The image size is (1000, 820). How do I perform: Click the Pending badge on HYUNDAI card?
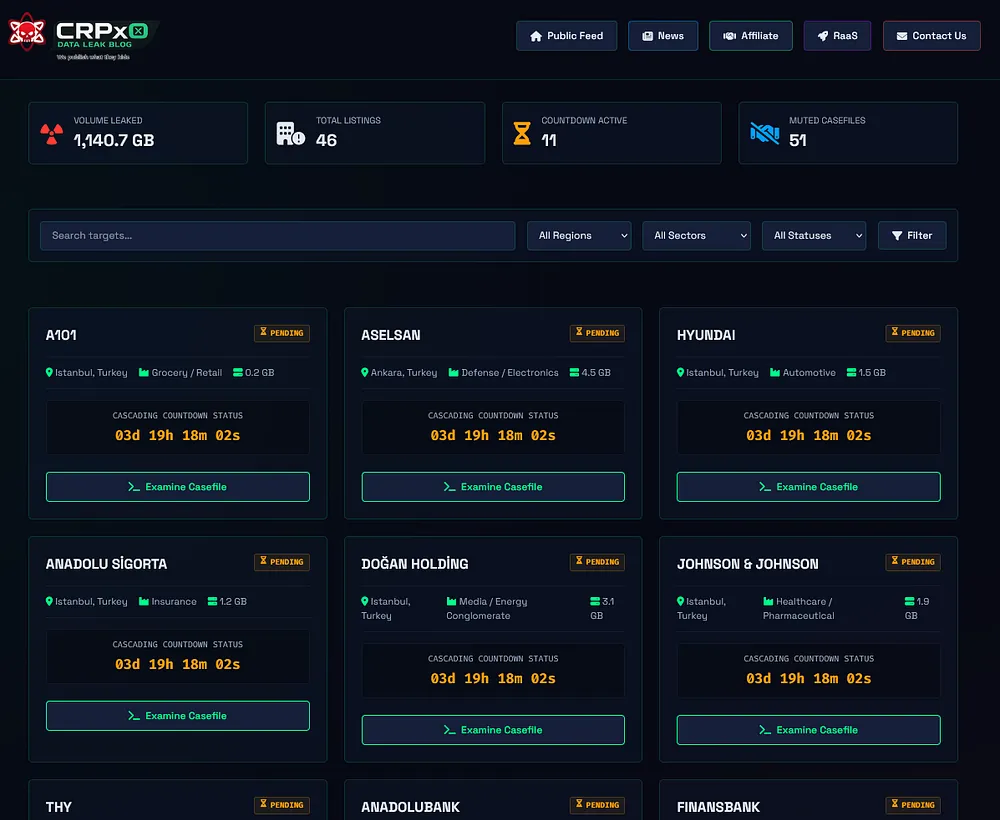(913, 333)
